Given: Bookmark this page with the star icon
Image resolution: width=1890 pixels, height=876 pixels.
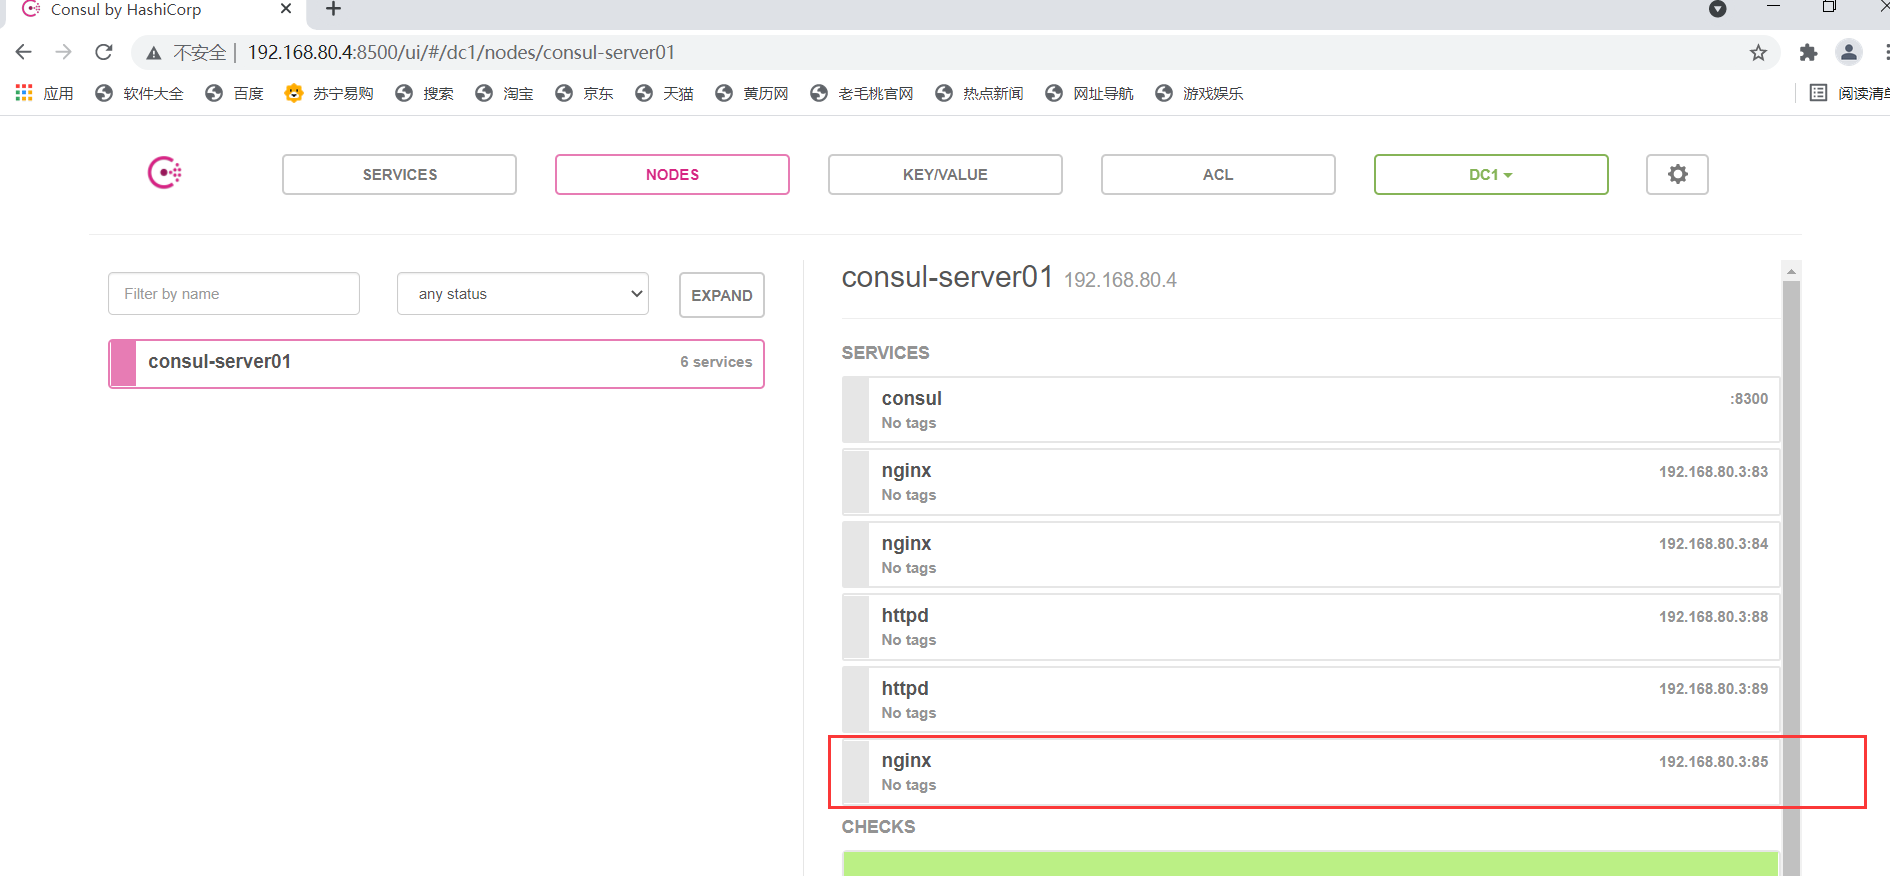Looking at the screenshot, I should tap(1758, 52).
